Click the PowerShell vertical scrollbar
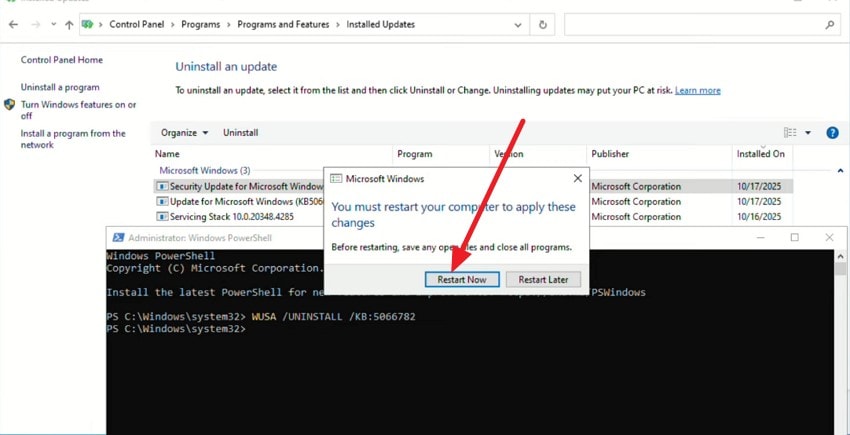This screenshot has height=435, width=850. point(842,342)
